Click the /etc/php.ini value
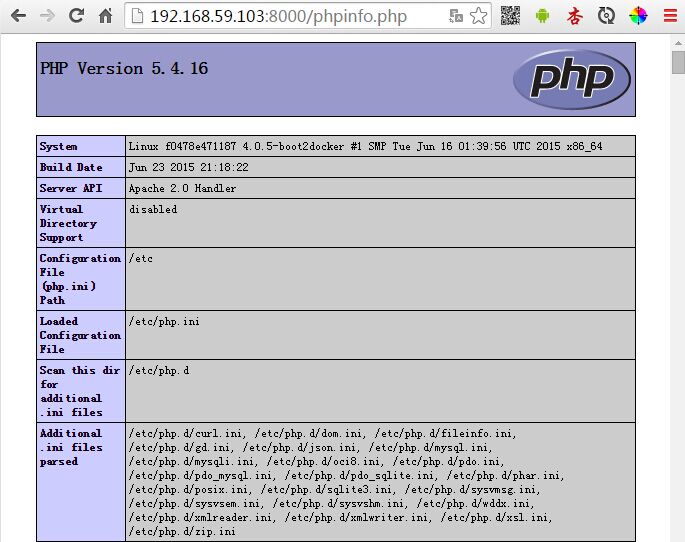The image size is (685, 542). (164, 321)
